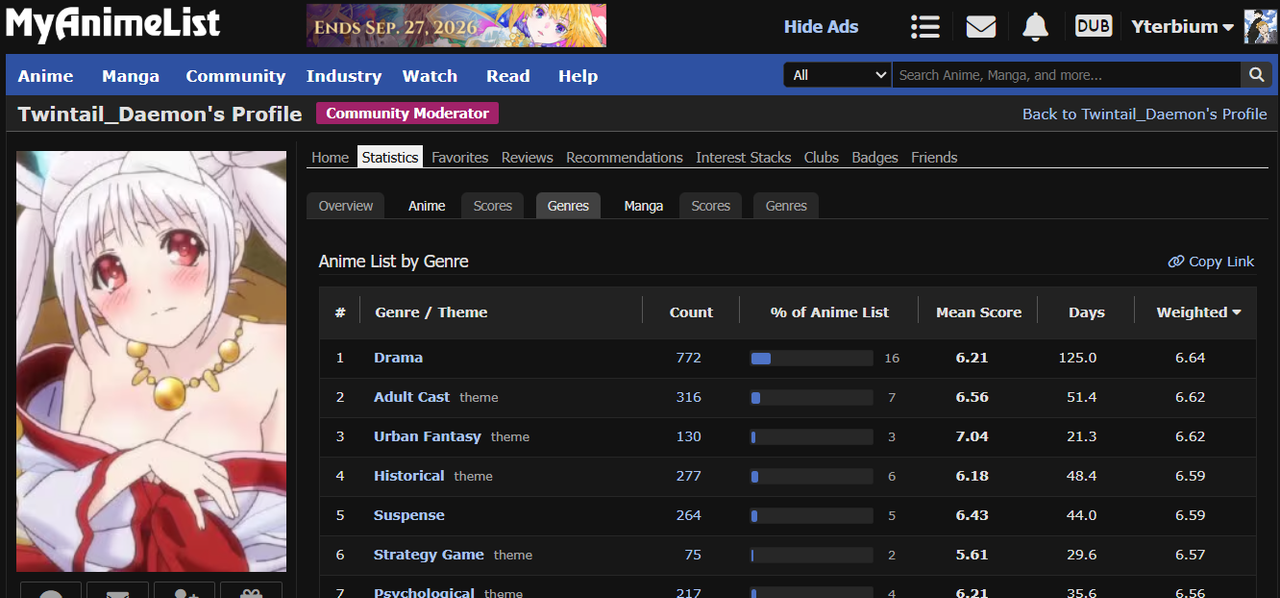Sort by the Count column header
Screen dimensions: 1280x598
(x=691, y=312)
